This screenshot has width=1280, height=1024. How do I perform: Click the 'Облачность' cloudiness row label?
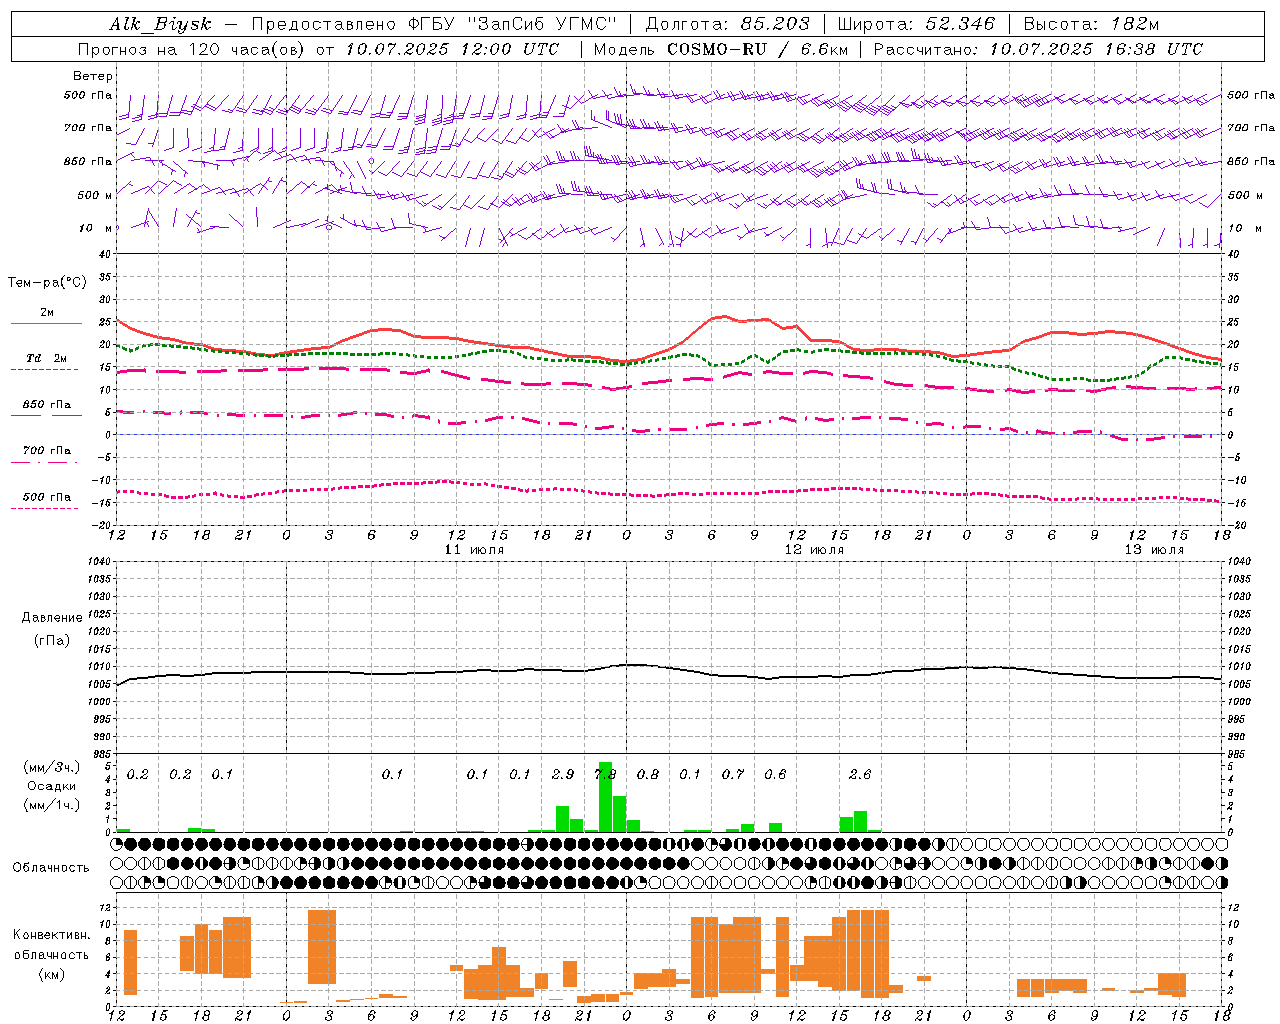pos(51,868)
